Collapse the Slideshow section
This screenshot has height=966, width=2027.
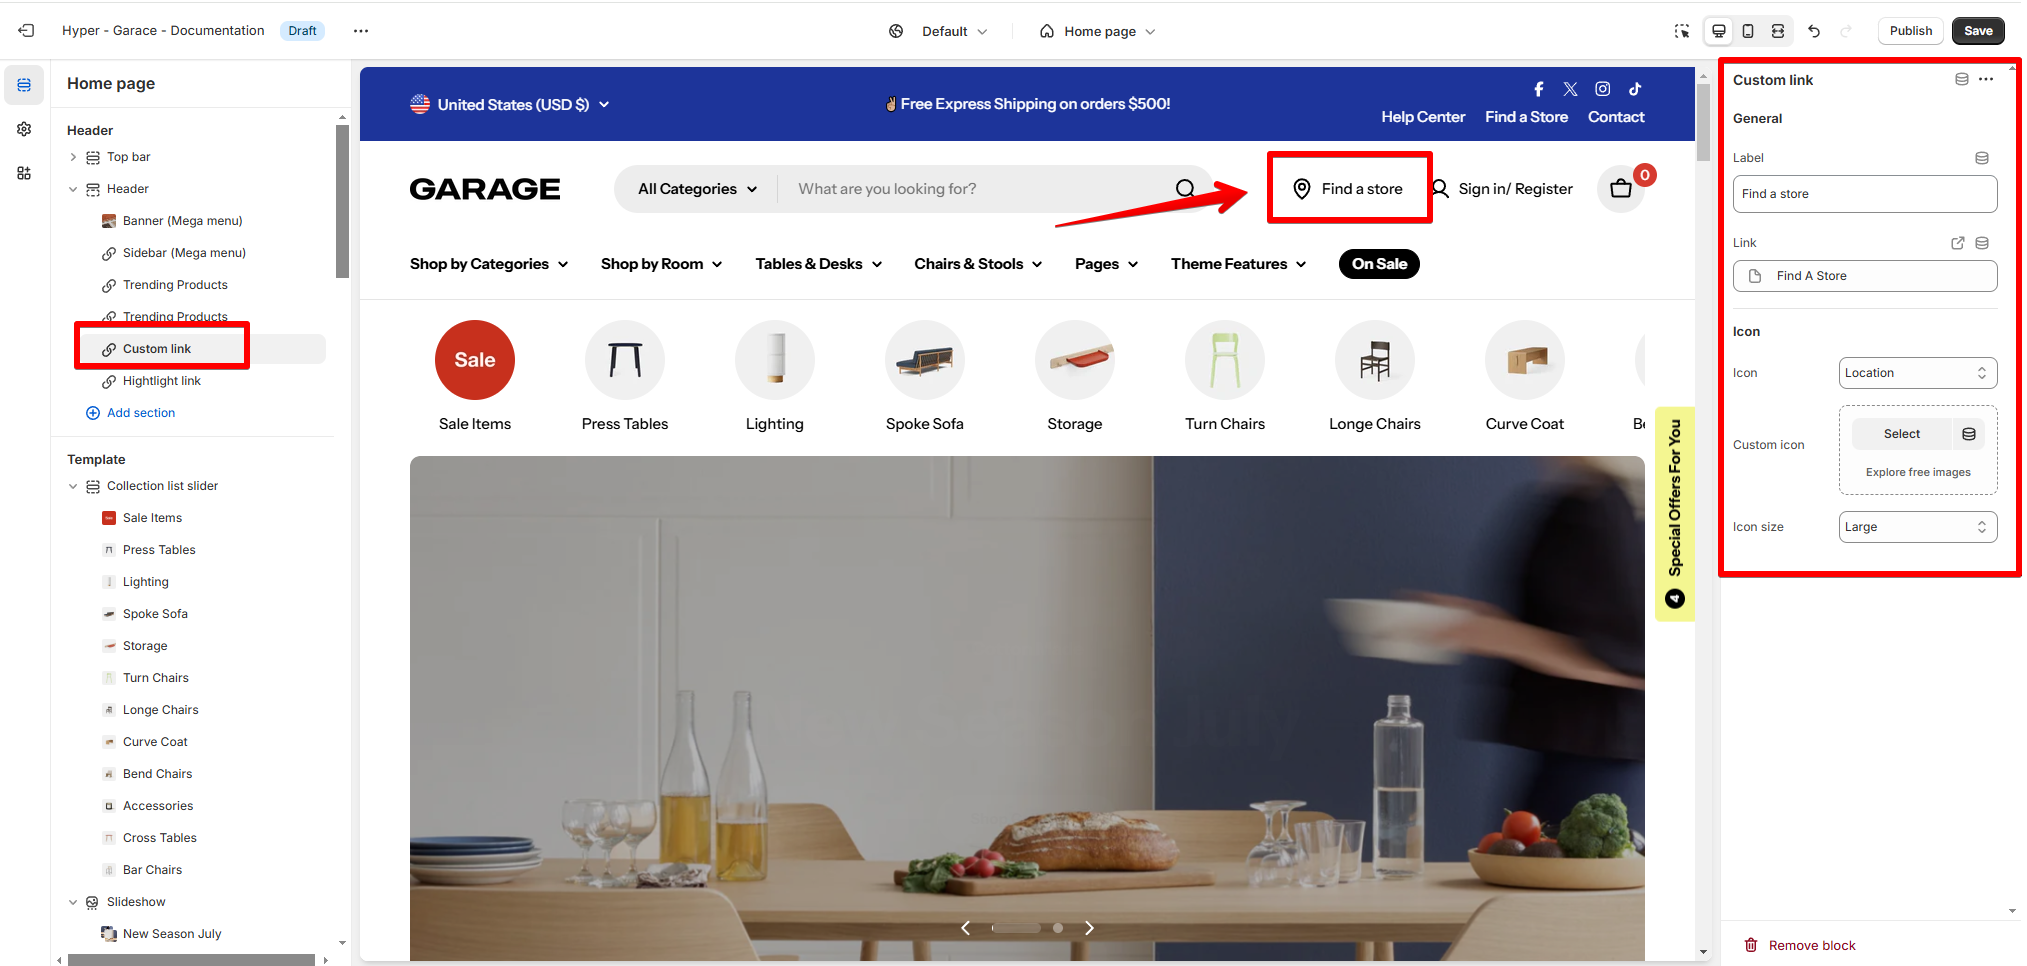pyautogui.click(x=73, y=902)
